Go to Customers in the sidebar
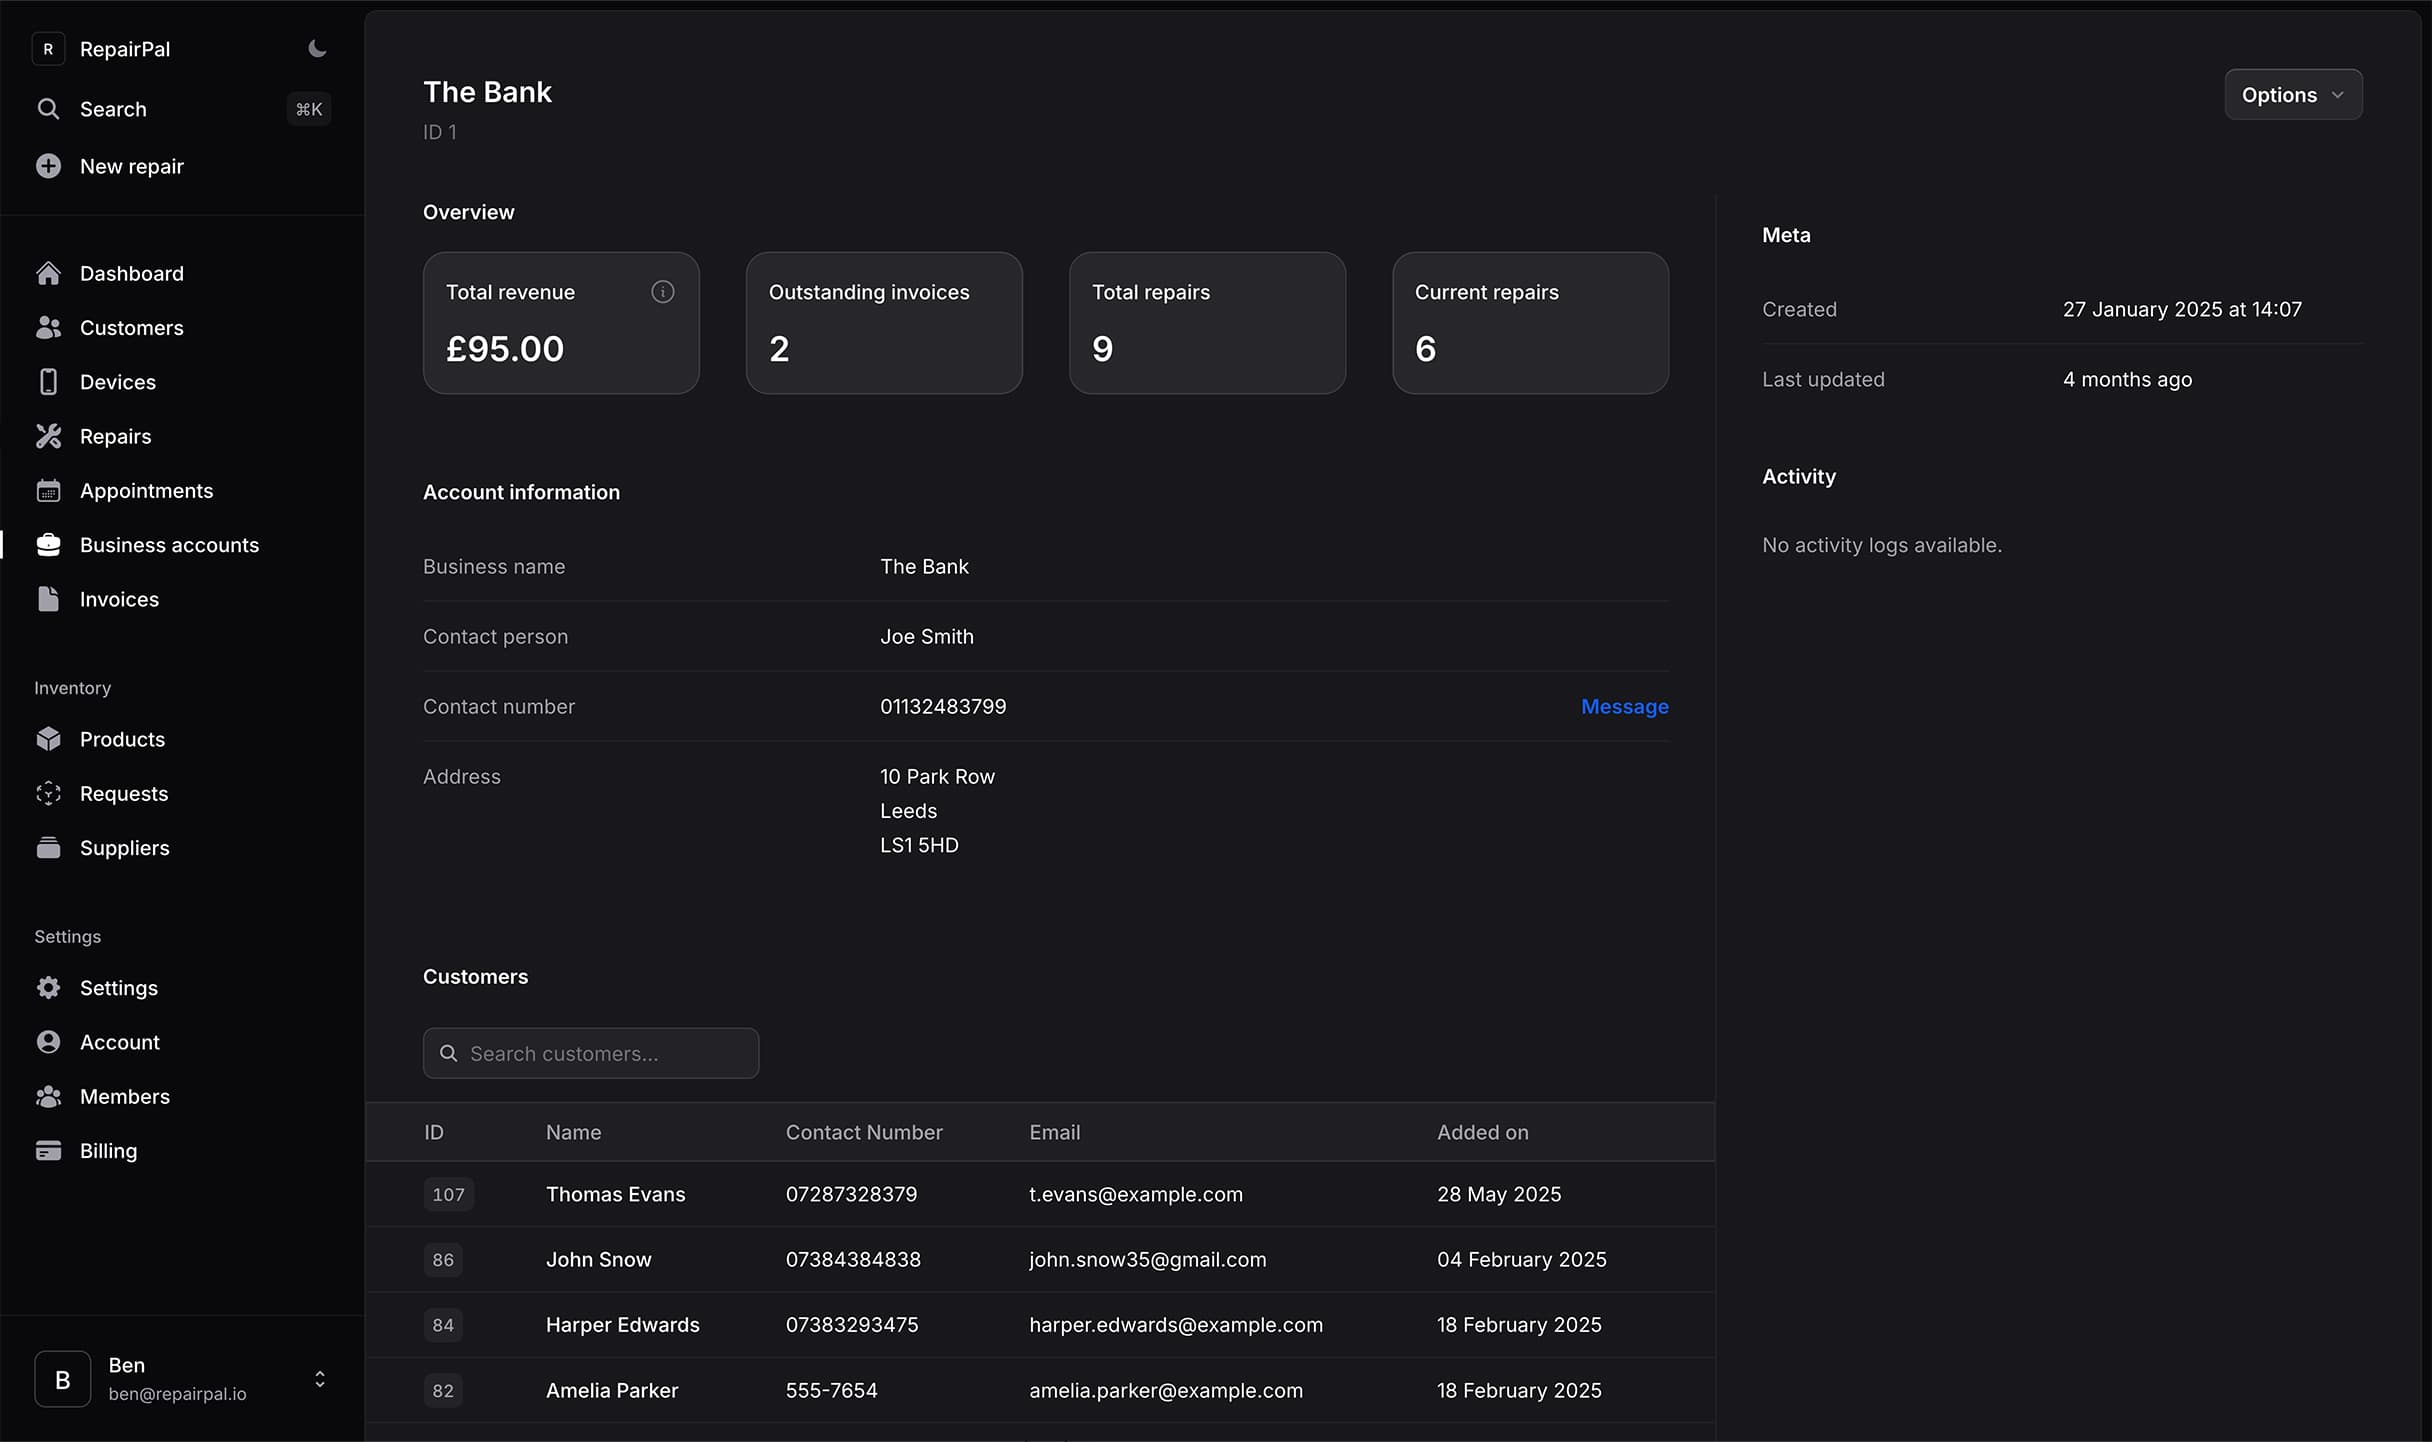The height and width of the screenshot is (1442, 2432). pos(132,328)
